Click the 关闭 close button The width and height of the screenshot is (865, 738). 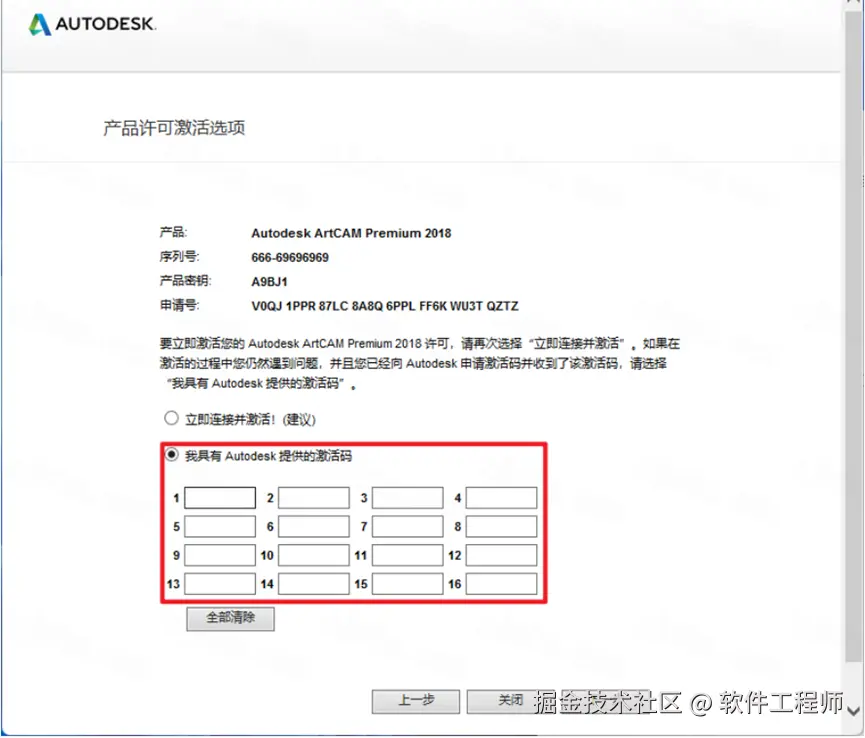pos(510,701)
